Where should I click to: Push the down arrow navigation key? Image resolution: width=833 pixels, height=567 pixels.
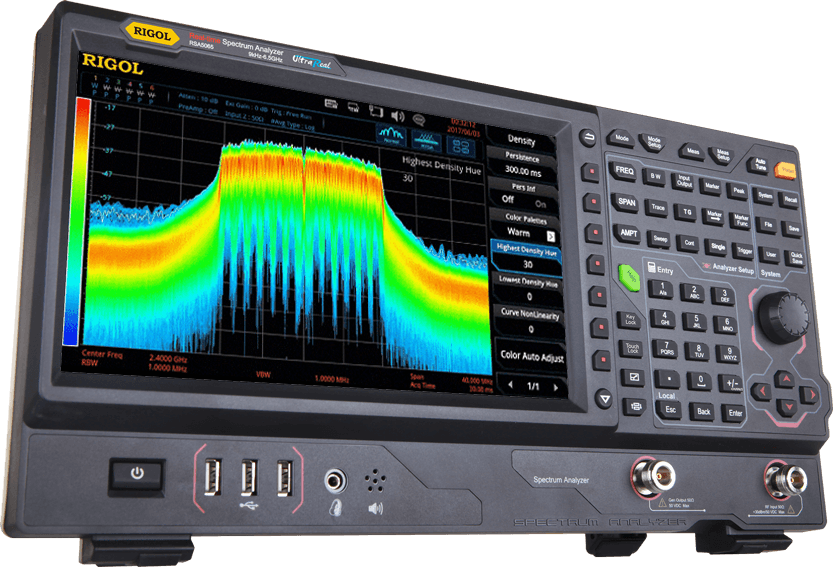pos(787,407)
